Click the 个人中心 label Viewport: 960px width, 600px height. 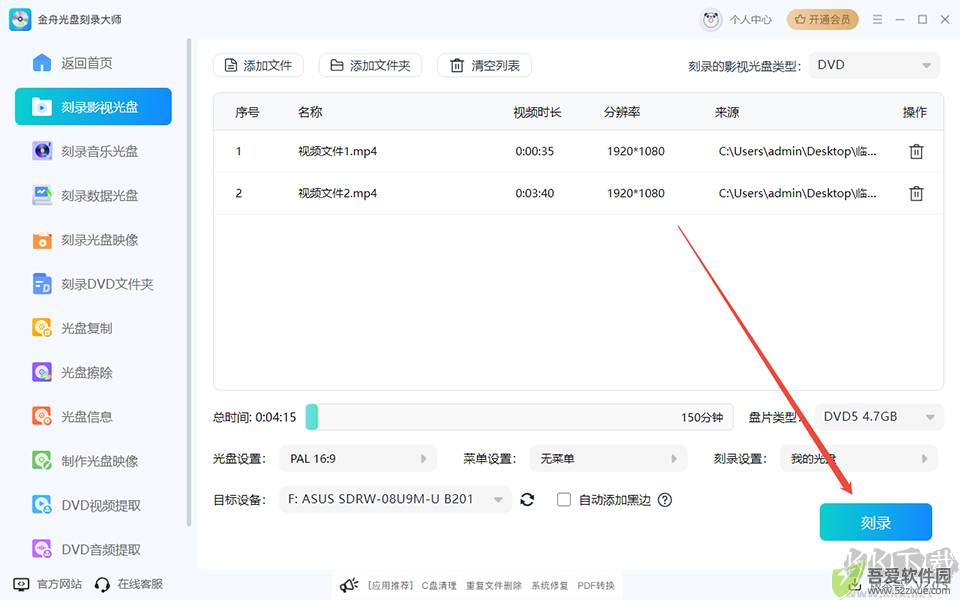coord(751,20)
